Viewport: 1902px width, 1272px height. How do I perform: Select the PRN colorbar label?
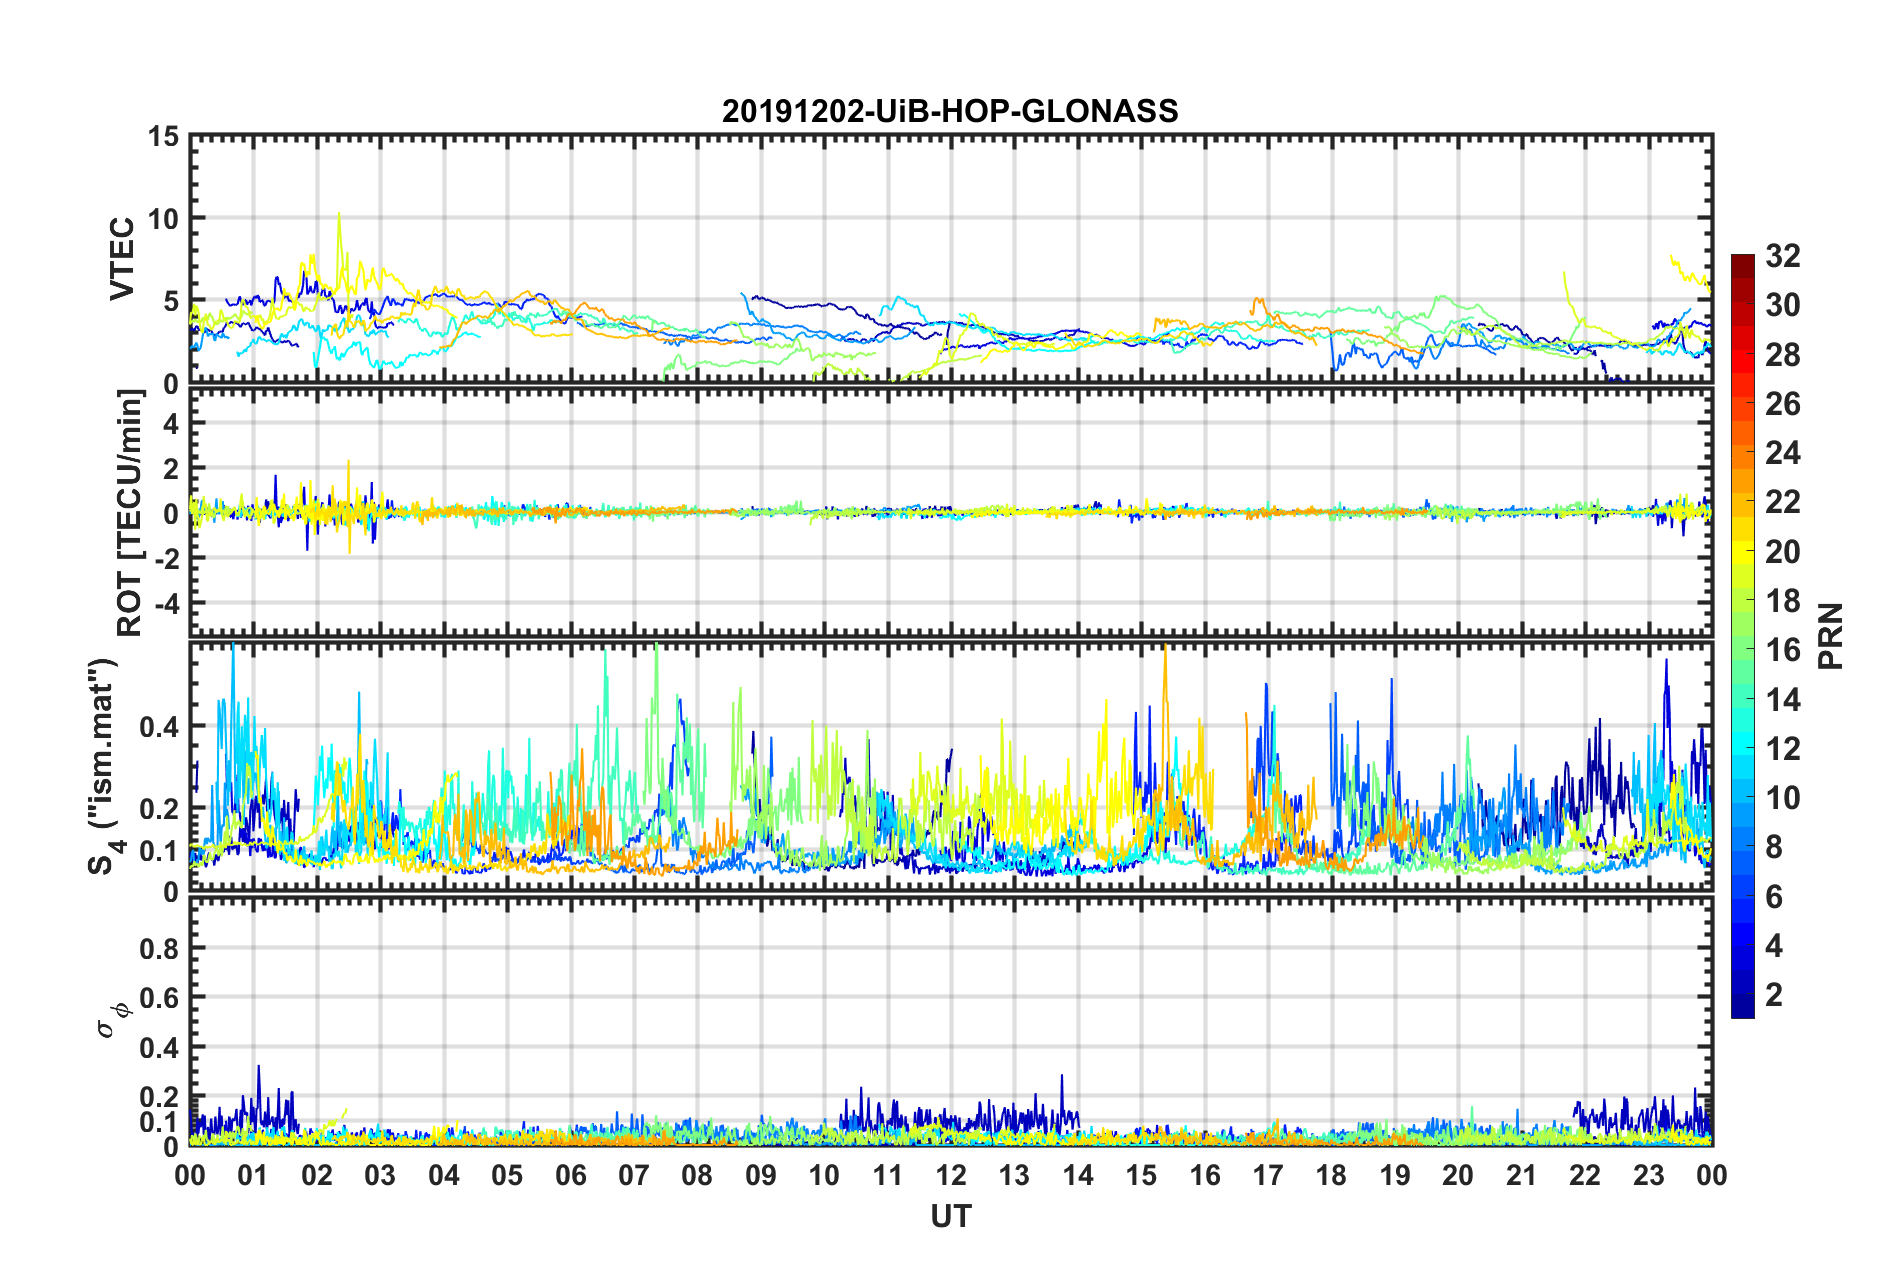pos(1831,636)
